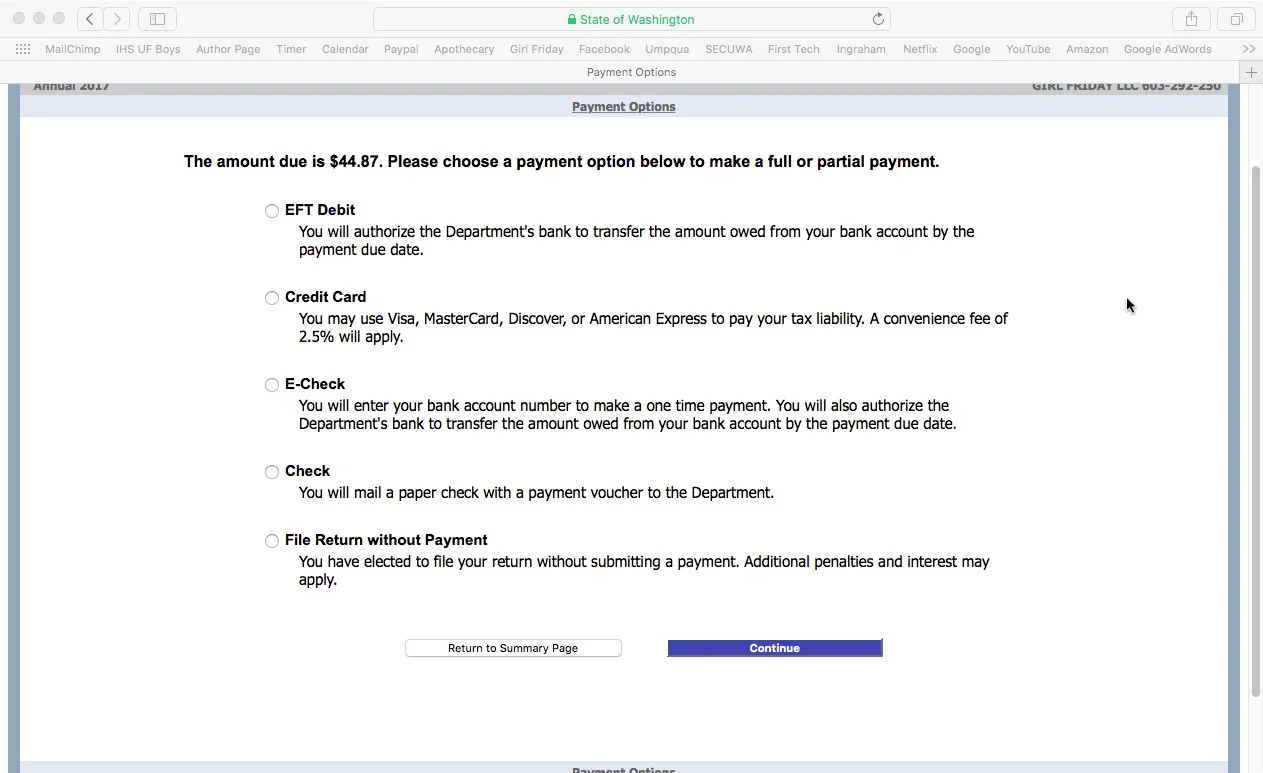Screen dimensions: 1263x773
Task: Open the Author Page bookmark
Action: [228, 49]
